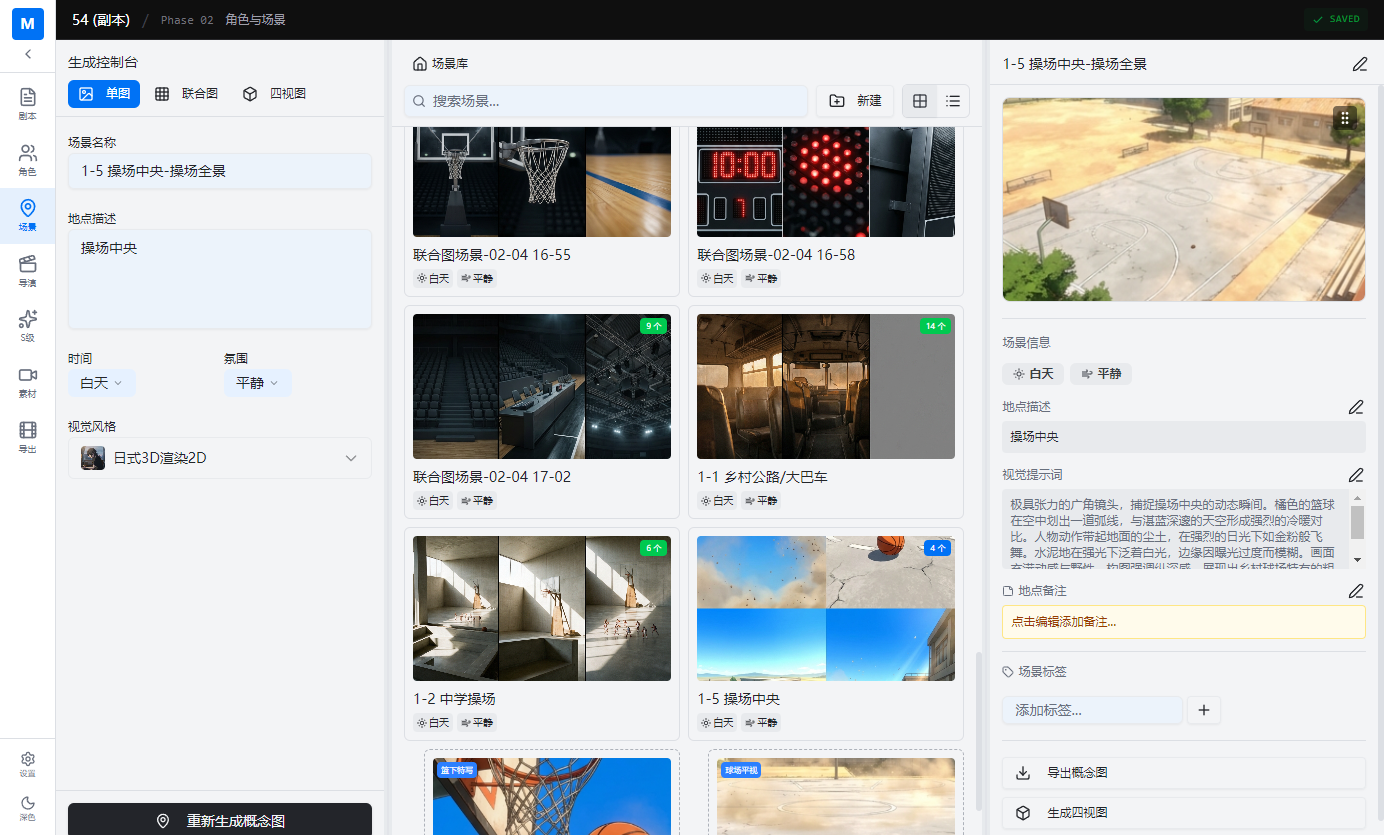The width and height of the screenshot is (1384, 835).
Task: Open the 时间 白天 dropdown
Action: pyautogui.click(x=101, y=382)
